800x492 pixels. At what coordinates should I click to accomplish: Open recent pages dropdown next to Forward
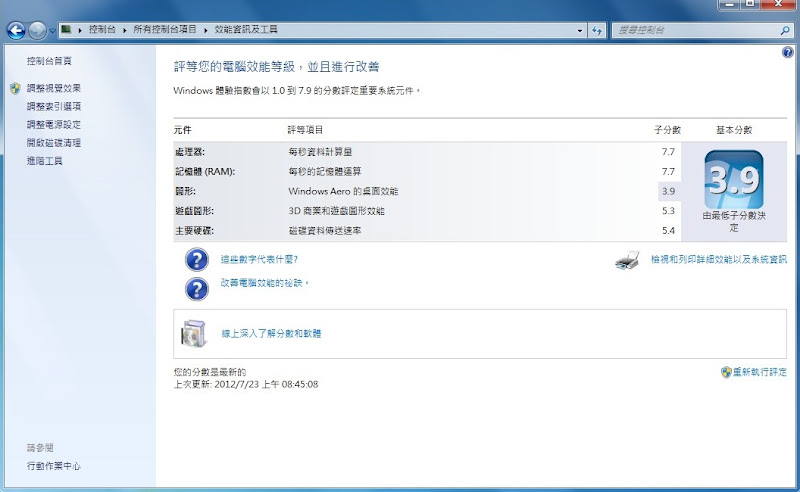pos(52,31)
